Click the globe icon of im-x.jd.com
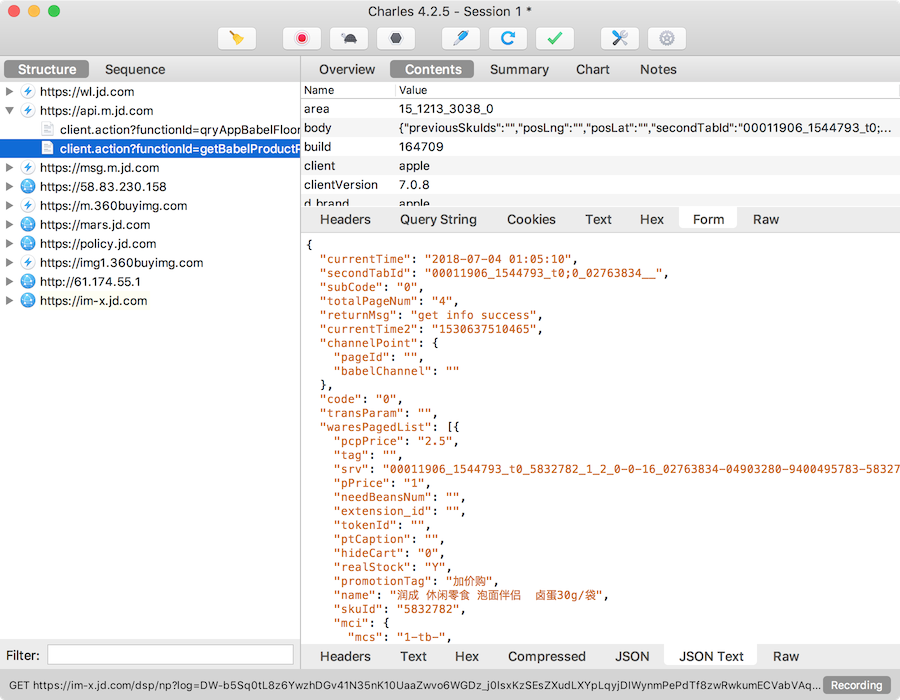Image resolution: width=900 pixels, height=700 pixels. [28, 301]
